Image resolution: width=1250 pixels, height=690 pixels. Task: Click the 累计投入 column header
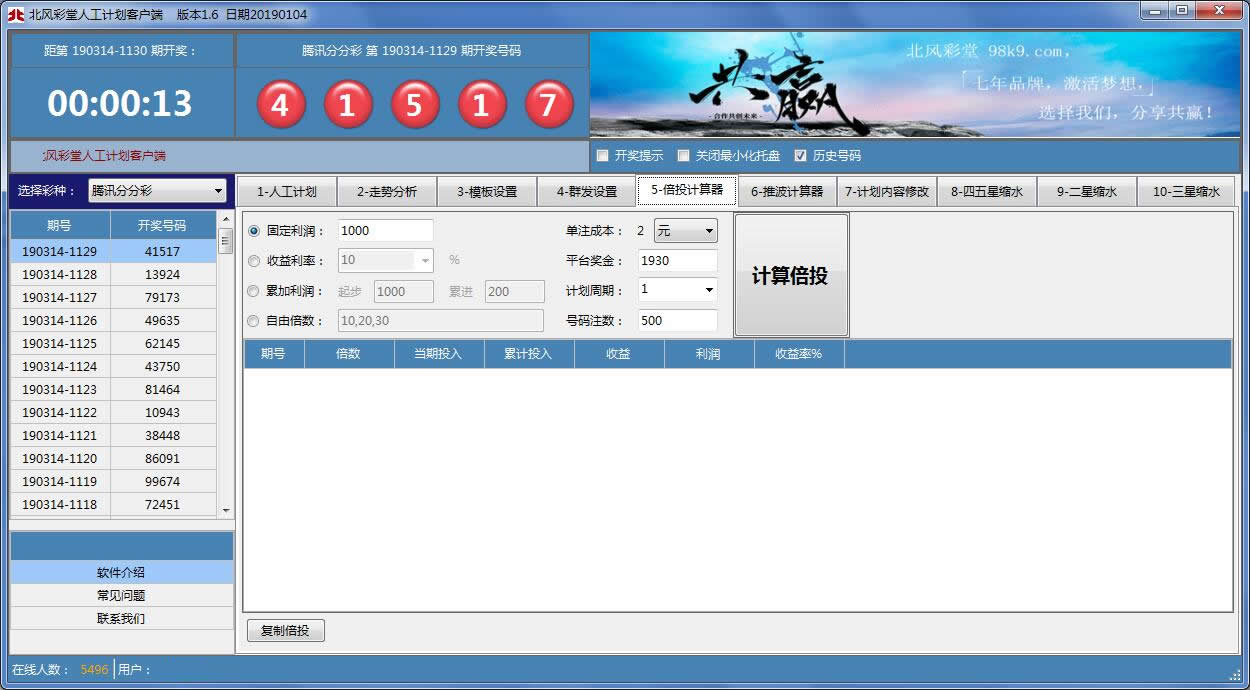pyautogui.click(x=529, y=354)
